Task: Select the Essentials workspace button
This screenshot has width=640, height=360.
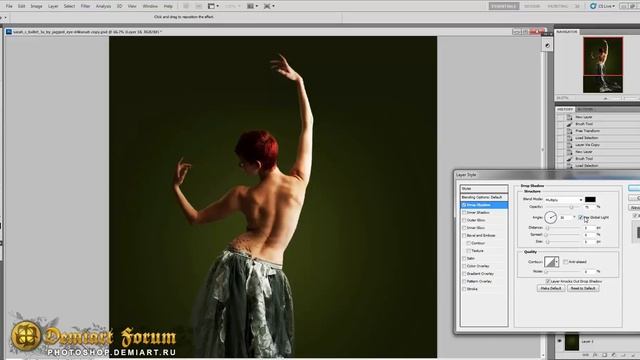Action: tap(504, 6)
